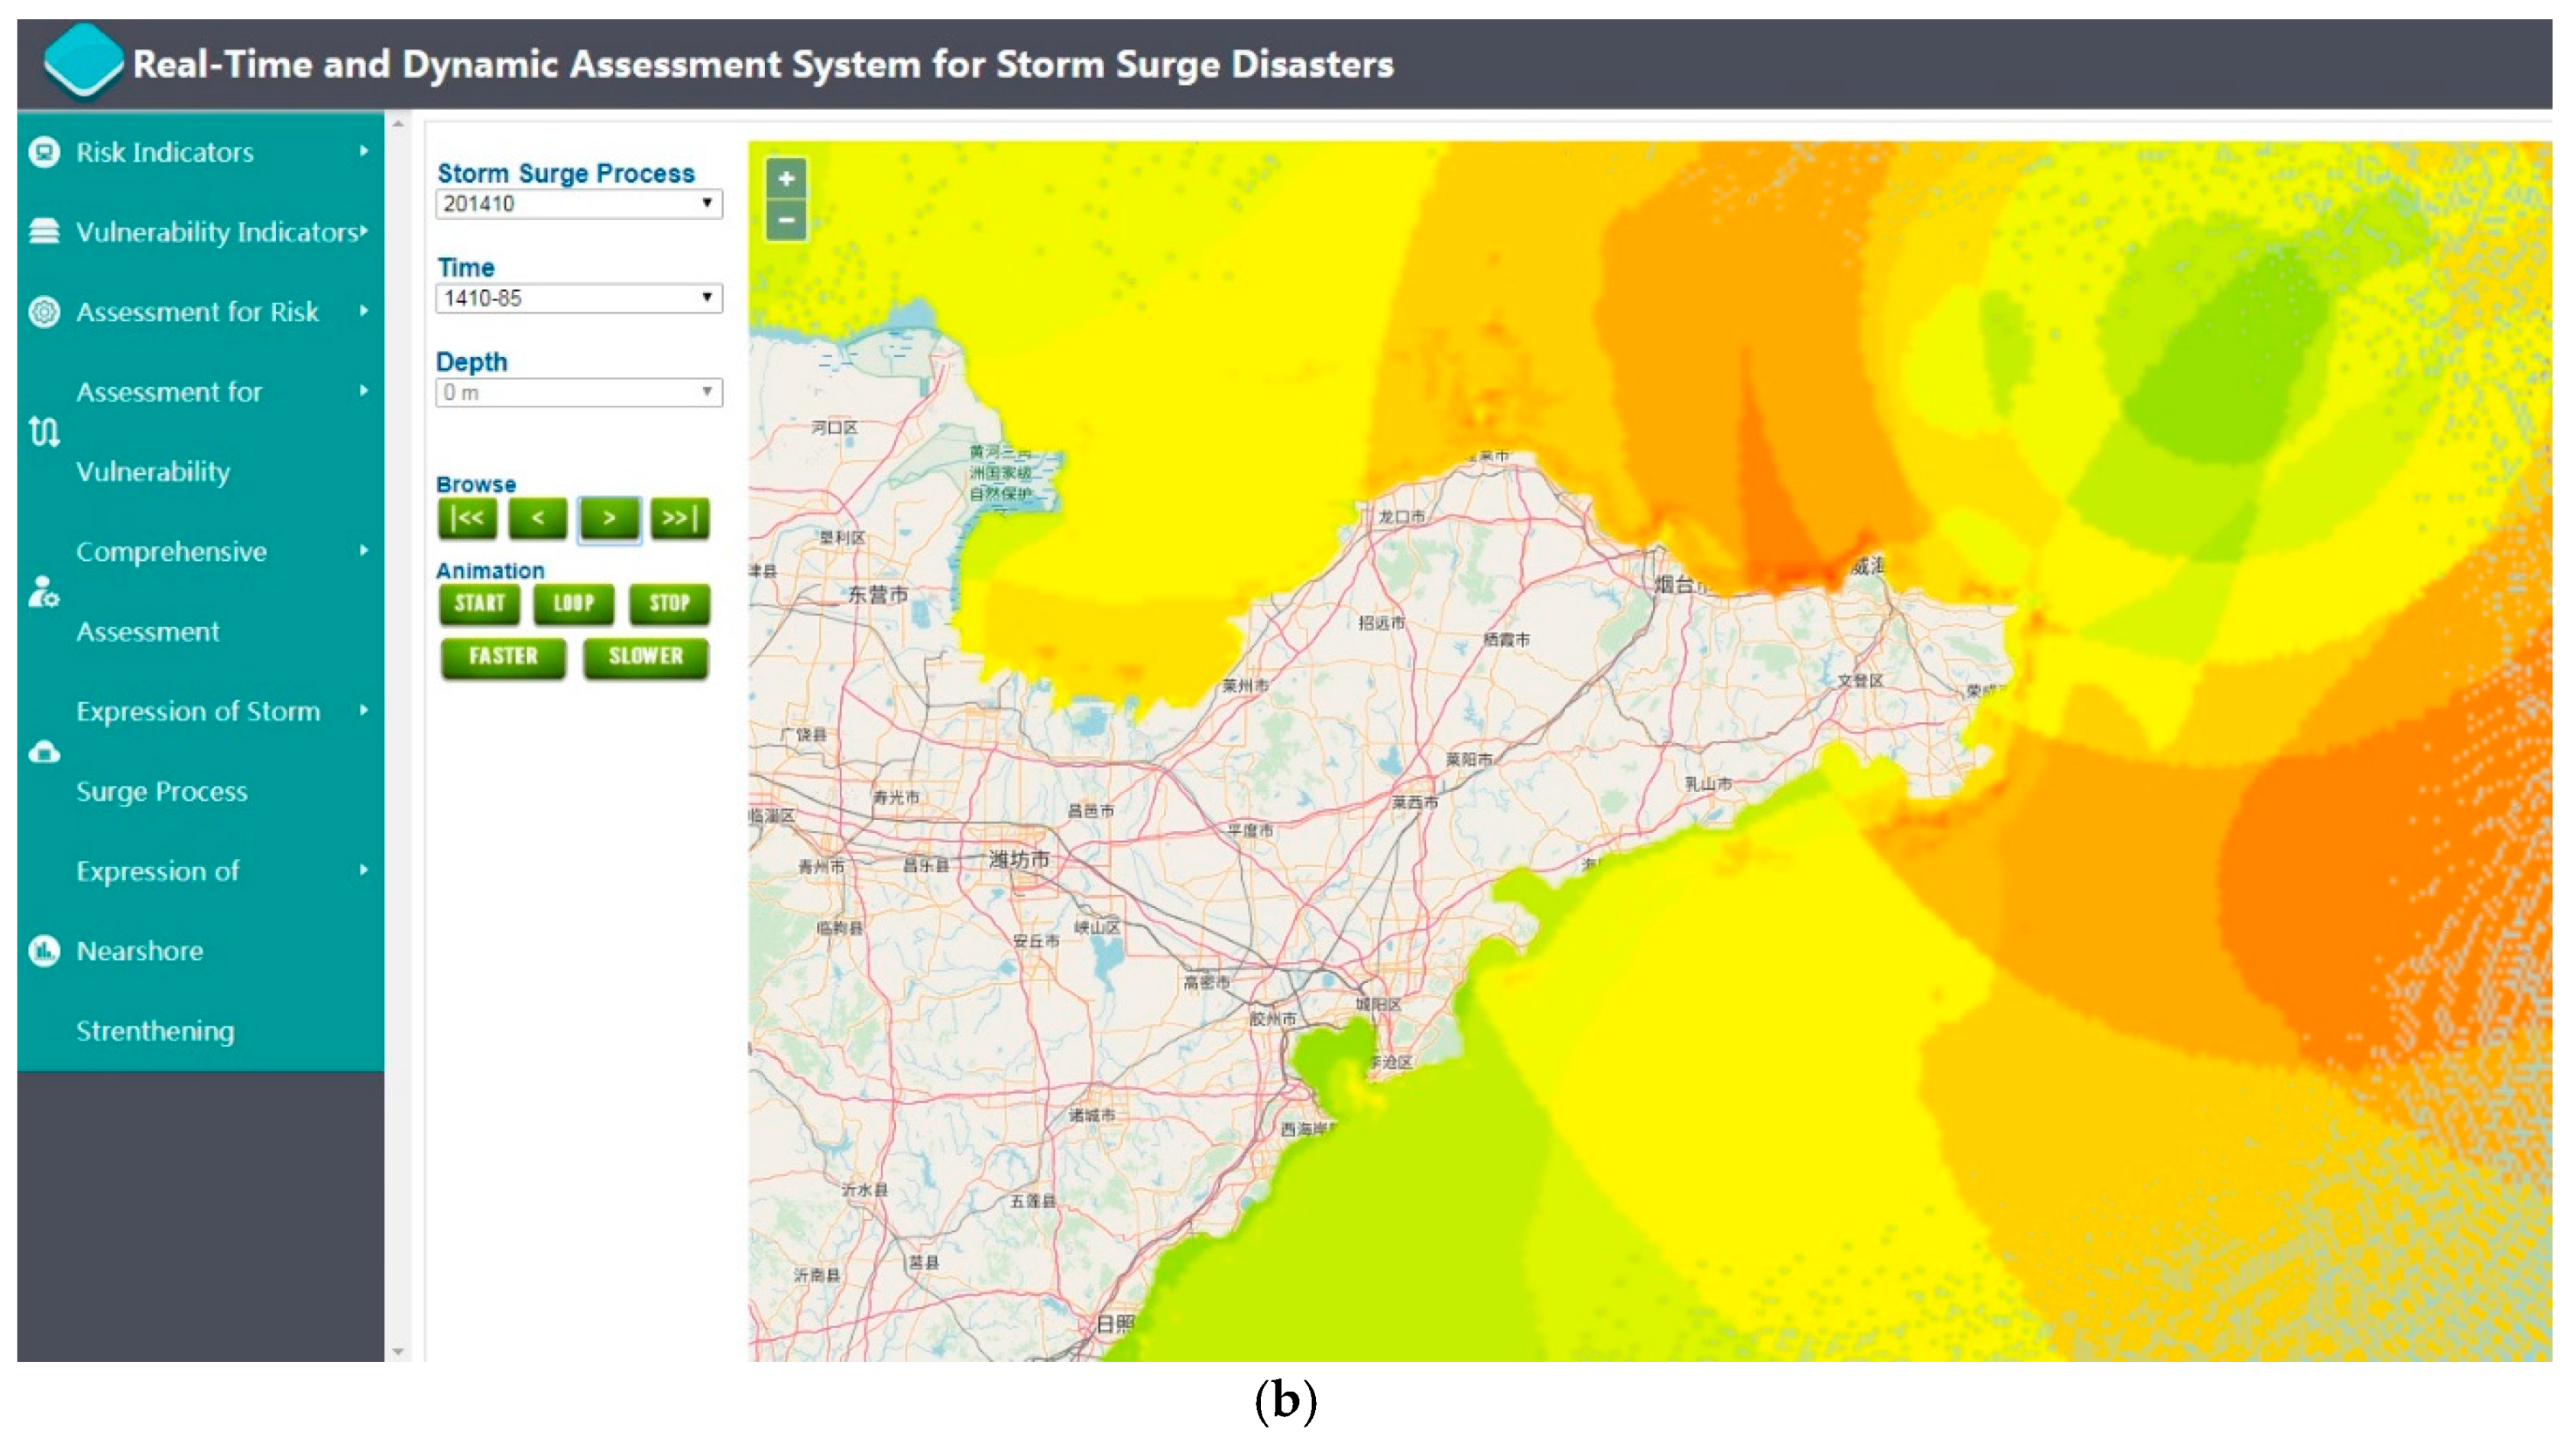This screenshot has width=2576, height=1437.
Task: Click the sidebar scrollbar down arrow
Action: click(x=398, y=1351)
